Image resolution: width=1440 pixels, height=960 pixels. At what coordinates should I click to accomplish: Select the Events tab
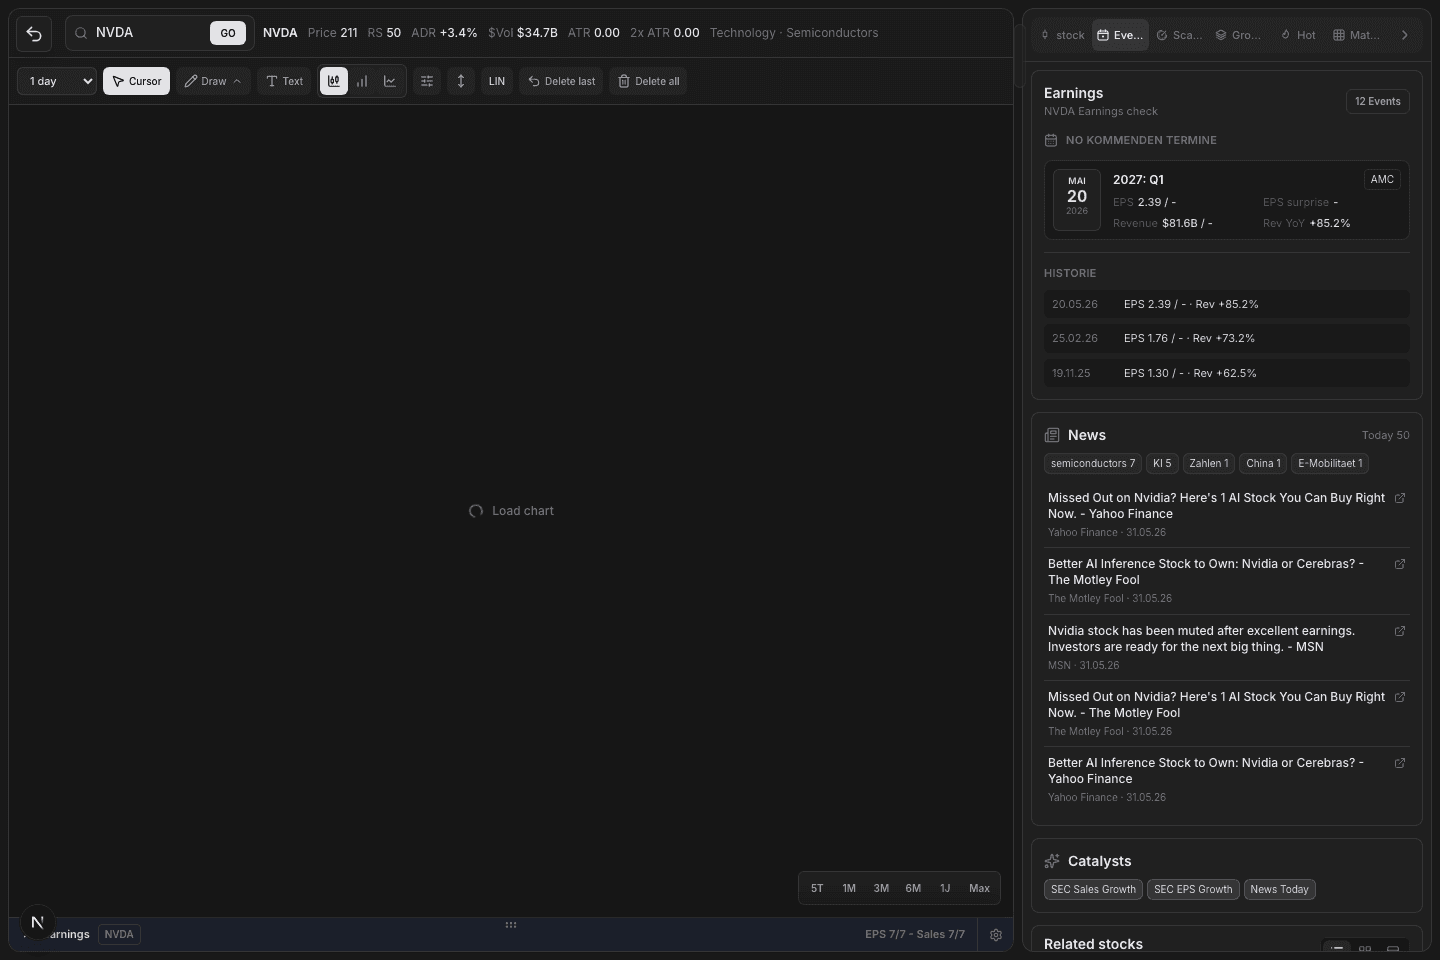[x=1120, y=35]
